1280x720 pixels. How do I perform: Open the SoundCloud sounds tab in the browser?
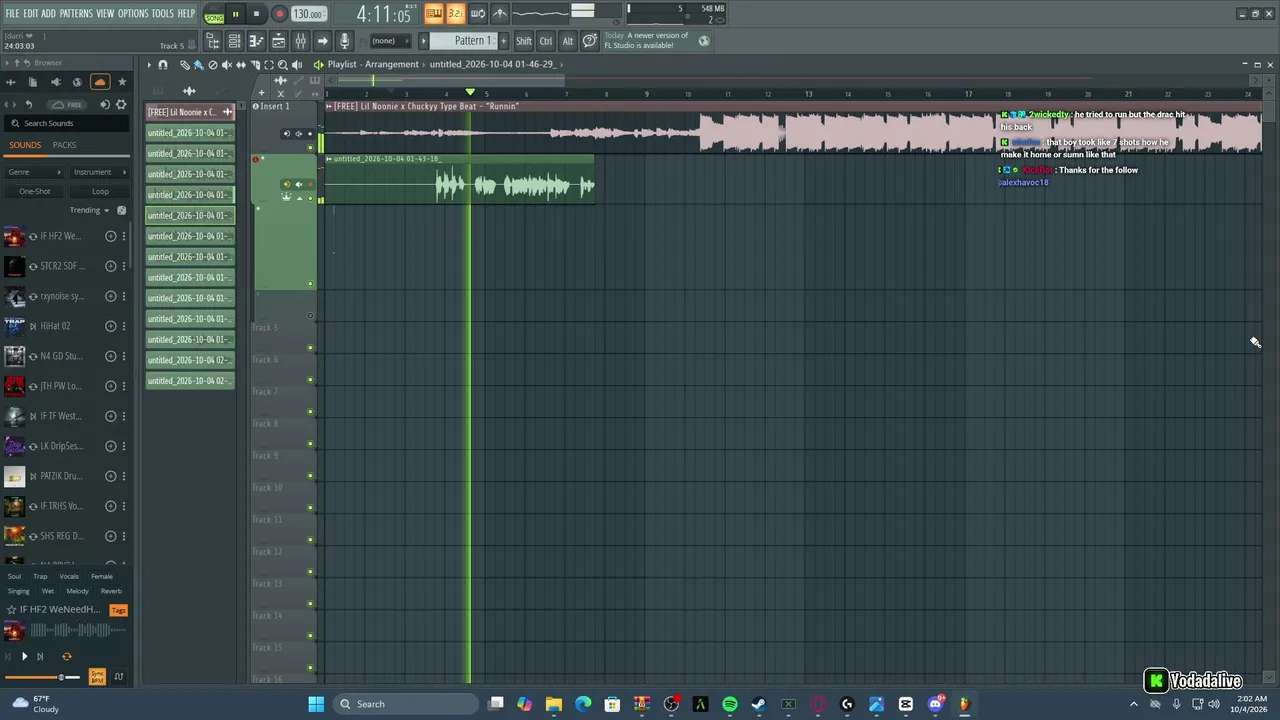(100, 82)
